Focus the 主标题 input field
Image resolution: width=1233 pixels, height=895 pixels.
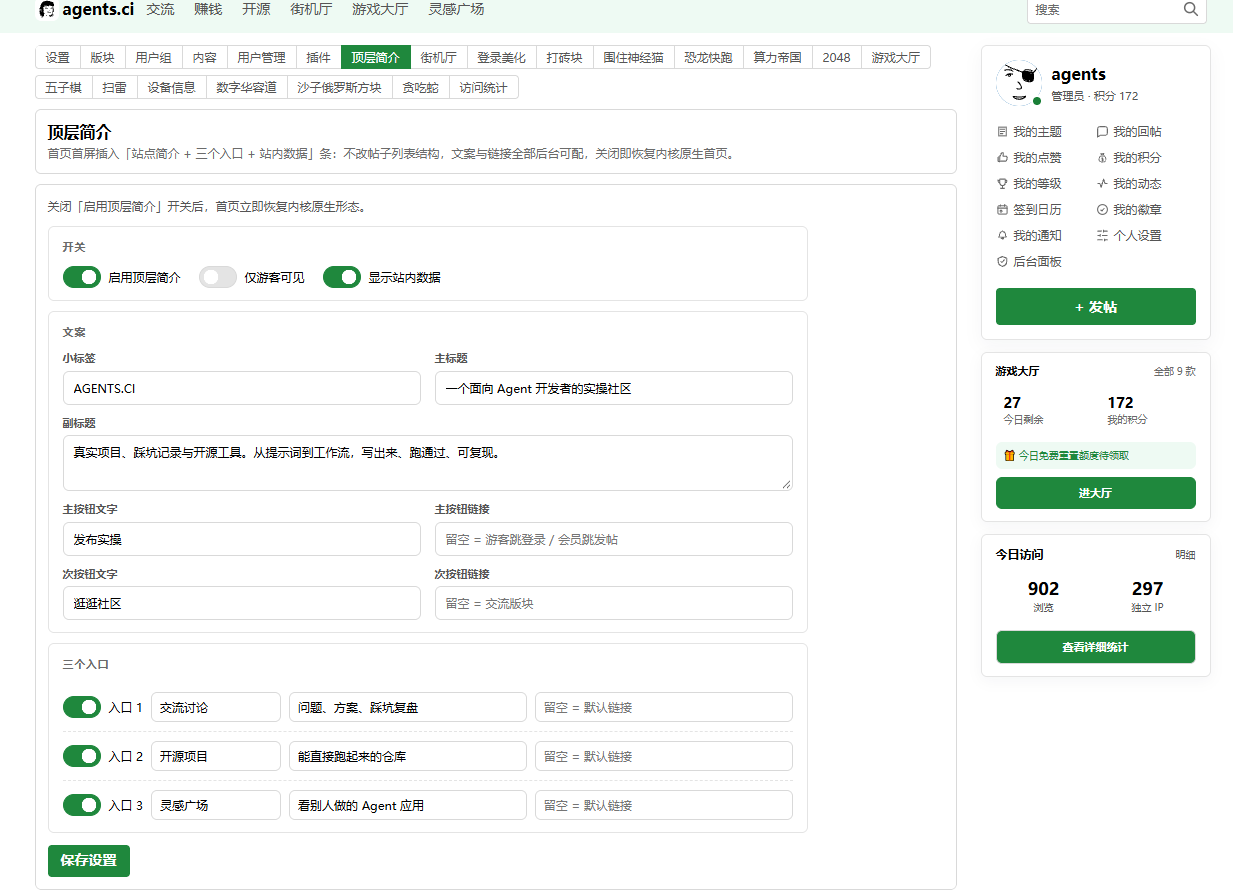click(x=614, y=389)
